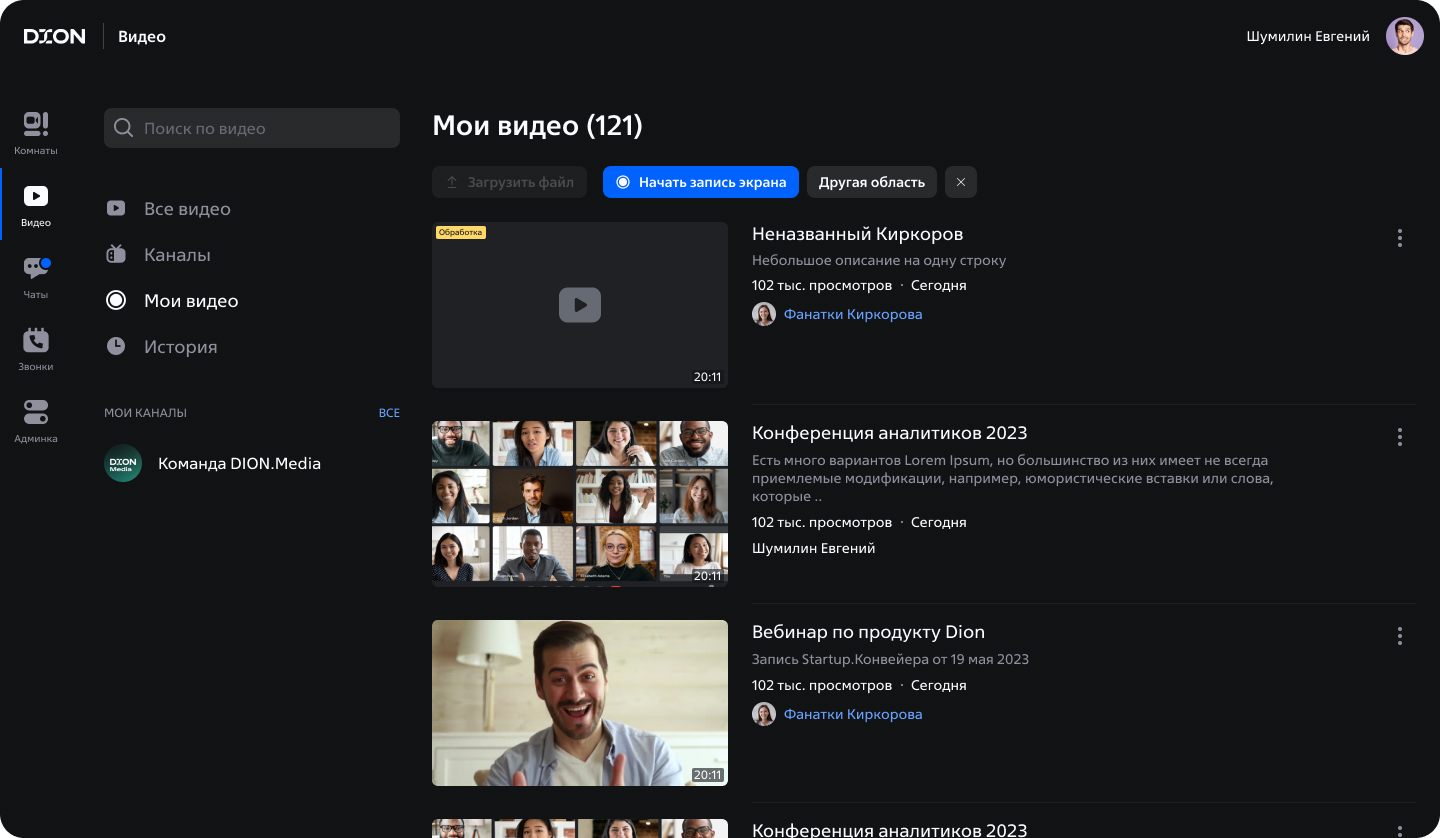1440x838 pixels.
Task: Select Мои видео in navigation
Action: click(191, 301)
